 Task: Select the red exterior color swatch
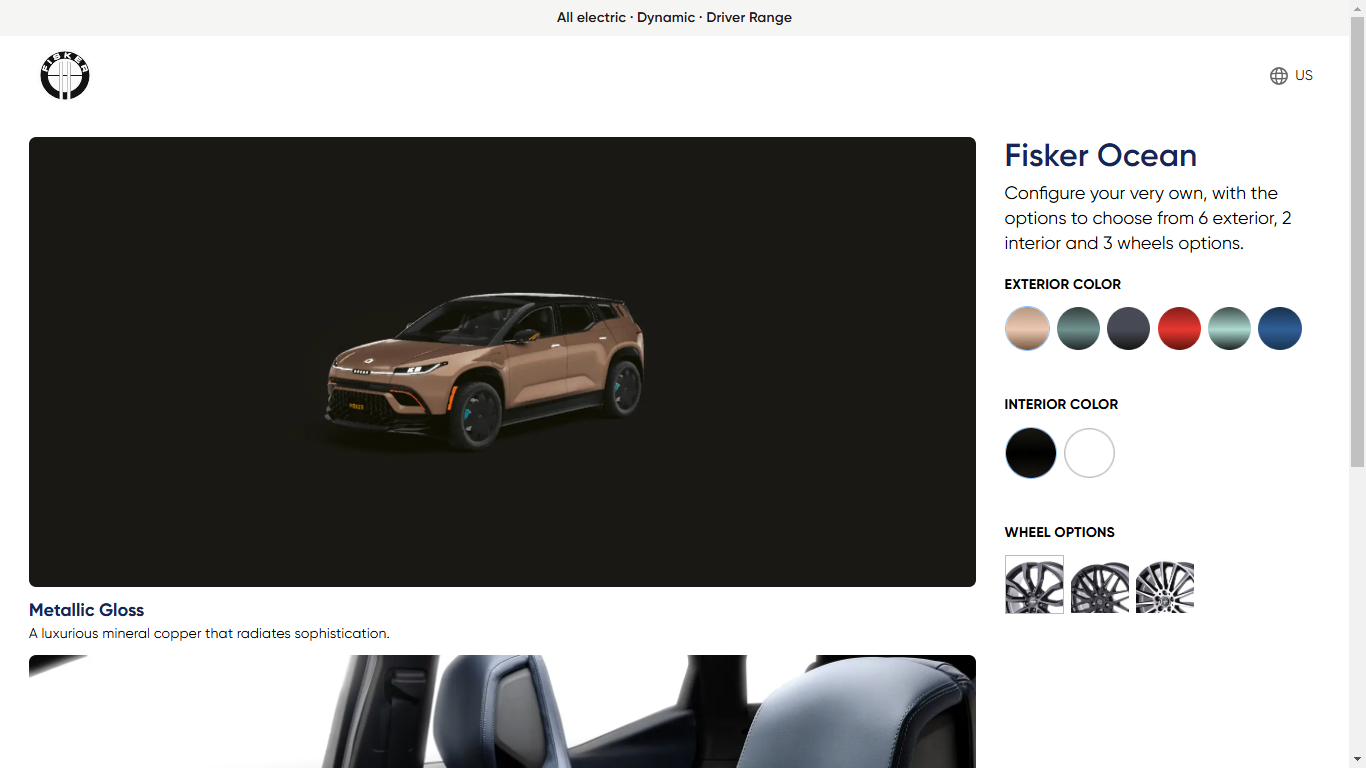[x=1179, y=328]
